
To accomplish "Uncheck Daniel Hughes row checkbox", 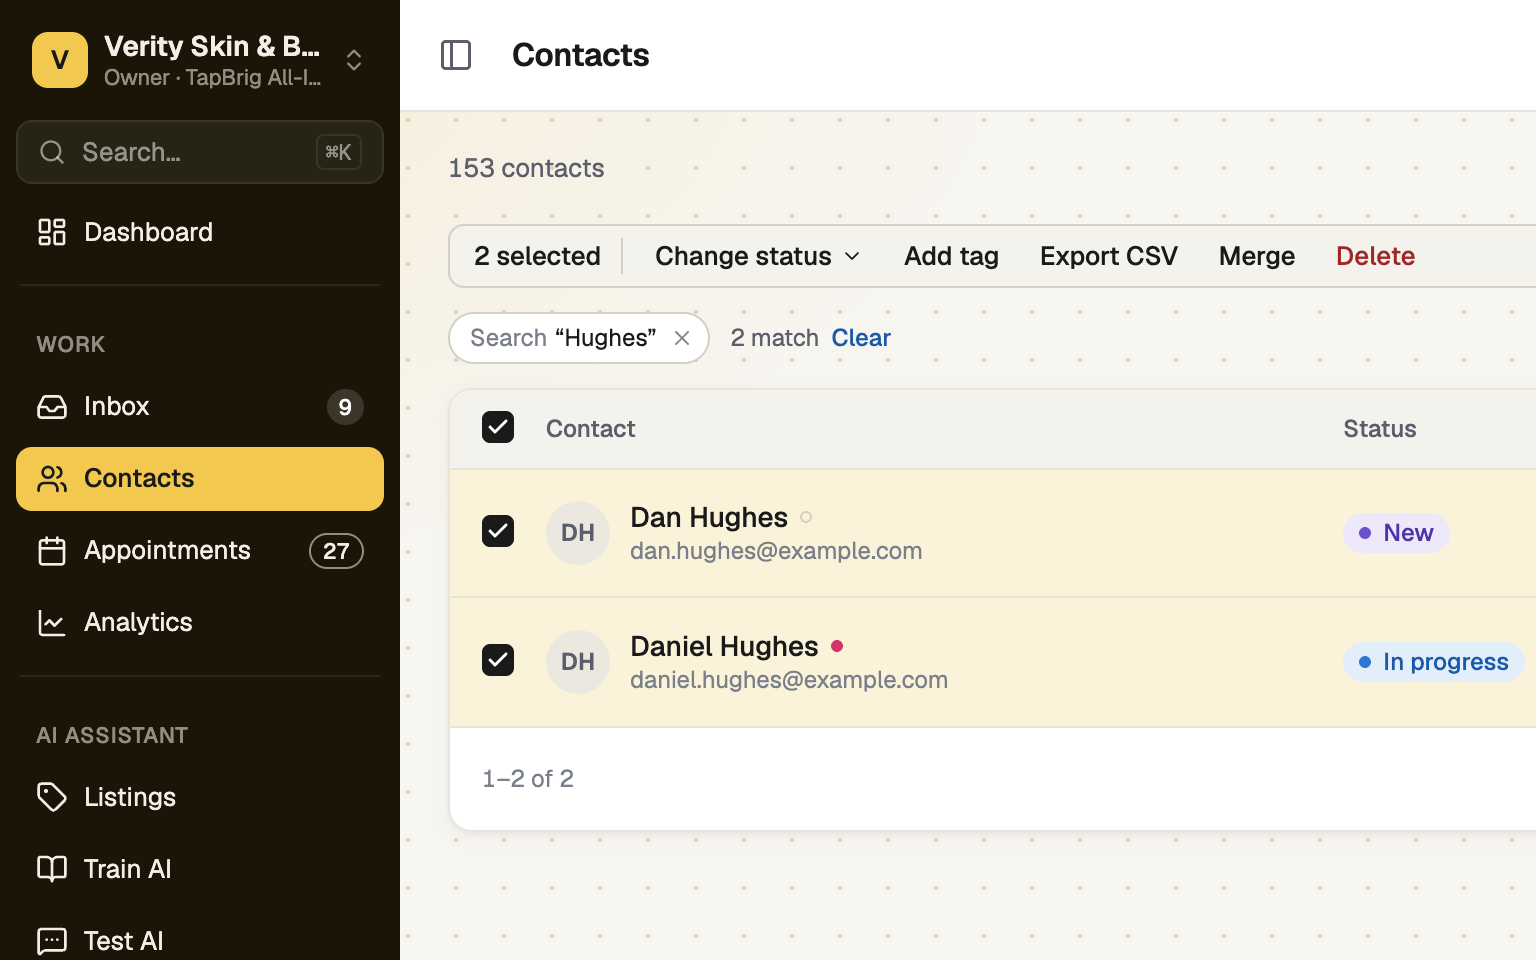I will (498, 661).
